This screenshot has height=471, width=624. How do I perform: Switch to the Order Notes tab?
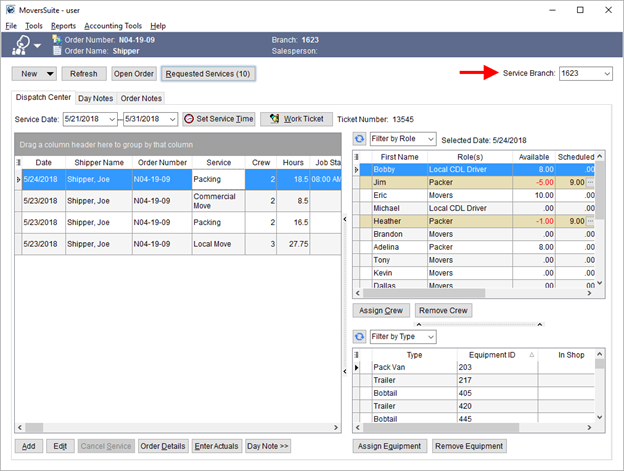coord(141,98)
